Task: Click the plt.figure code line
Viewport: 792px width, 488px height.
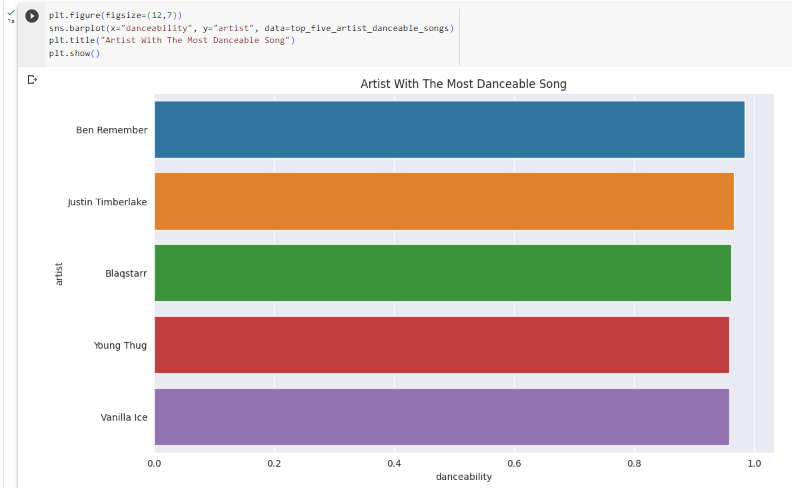Action: 115,15
